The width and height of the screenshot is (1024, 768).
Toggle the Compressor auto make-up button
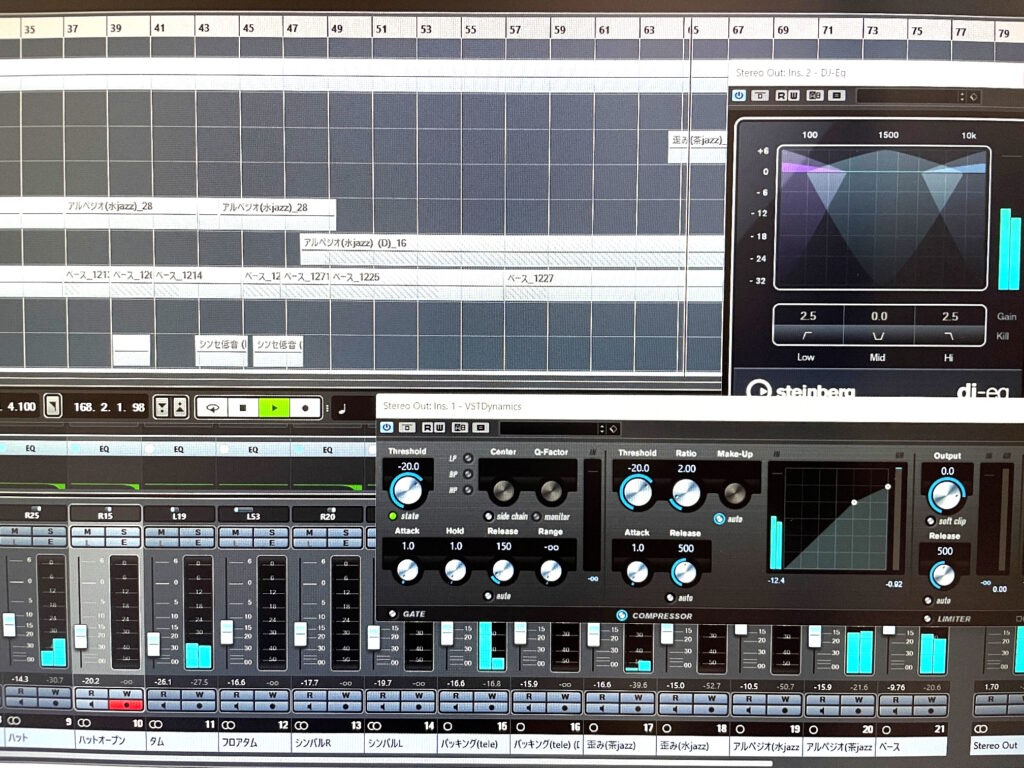coord(719,519)
